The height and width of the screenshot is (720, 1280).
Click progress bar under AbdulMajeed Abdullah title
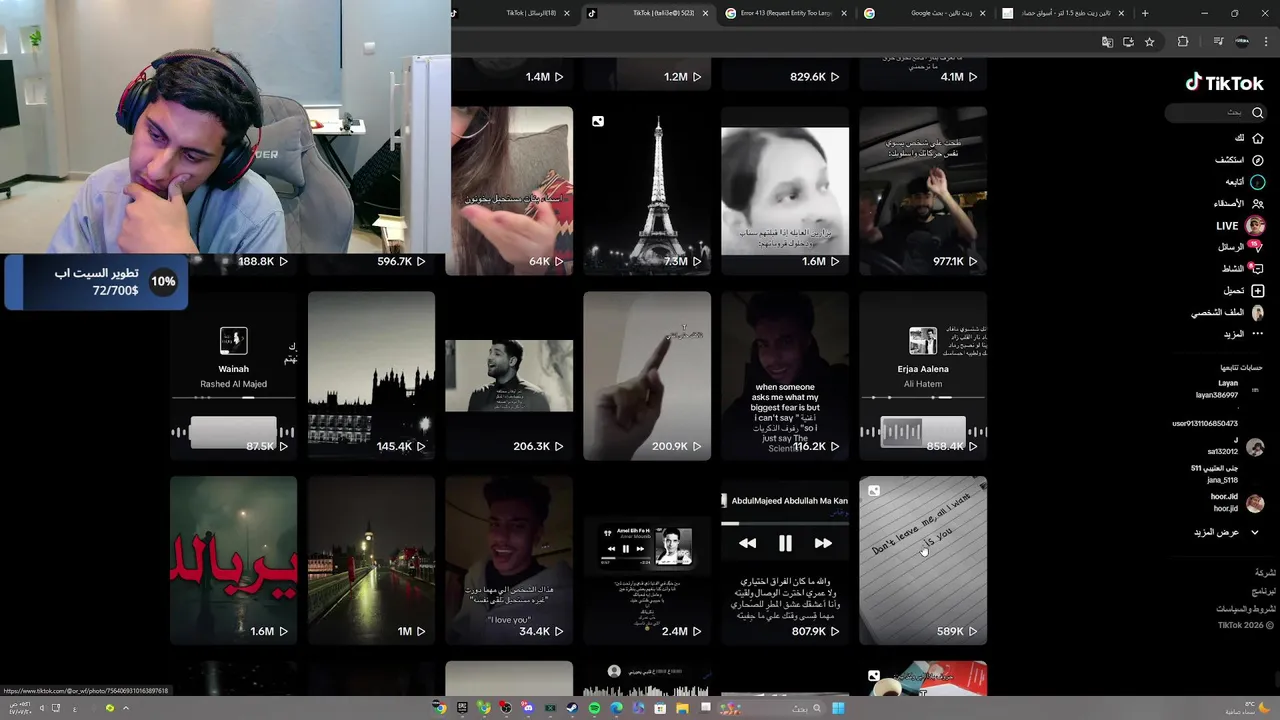(x=785, y=522)
